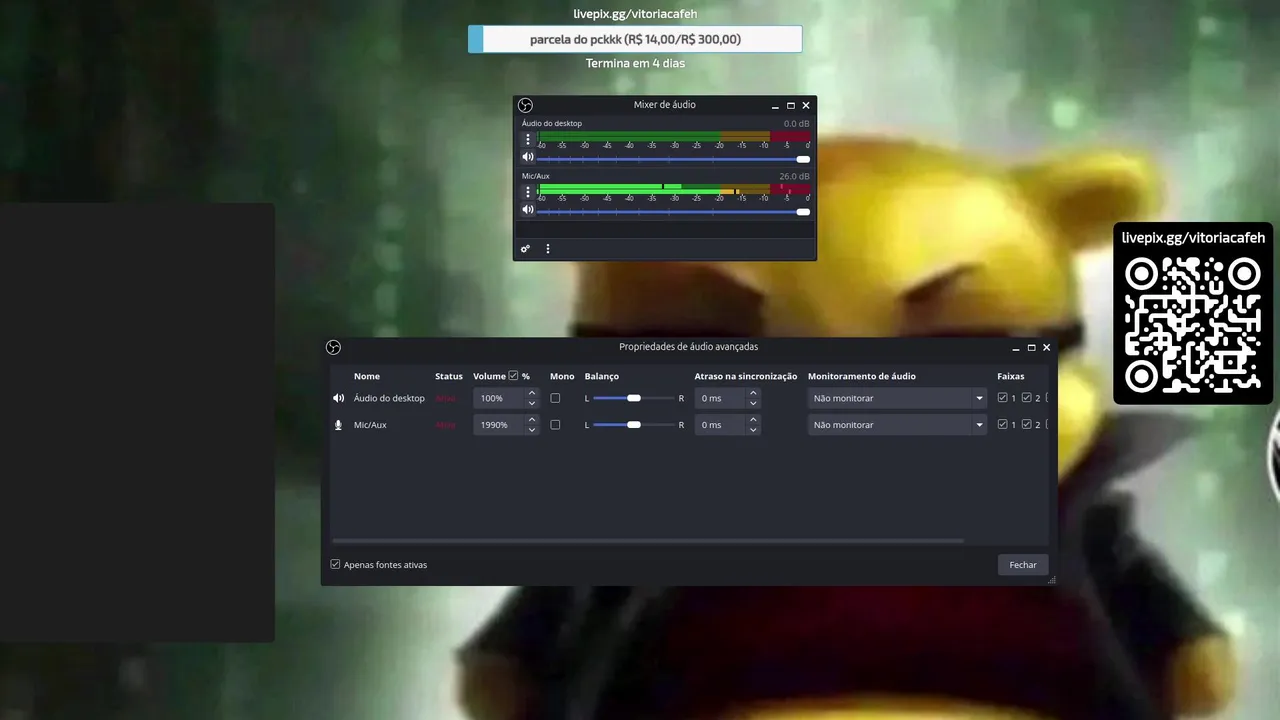This screenshot has height=720, width=1280.
Task: Uncheck track 1 for Áudio do desktop
Action: coord(1003,398)
